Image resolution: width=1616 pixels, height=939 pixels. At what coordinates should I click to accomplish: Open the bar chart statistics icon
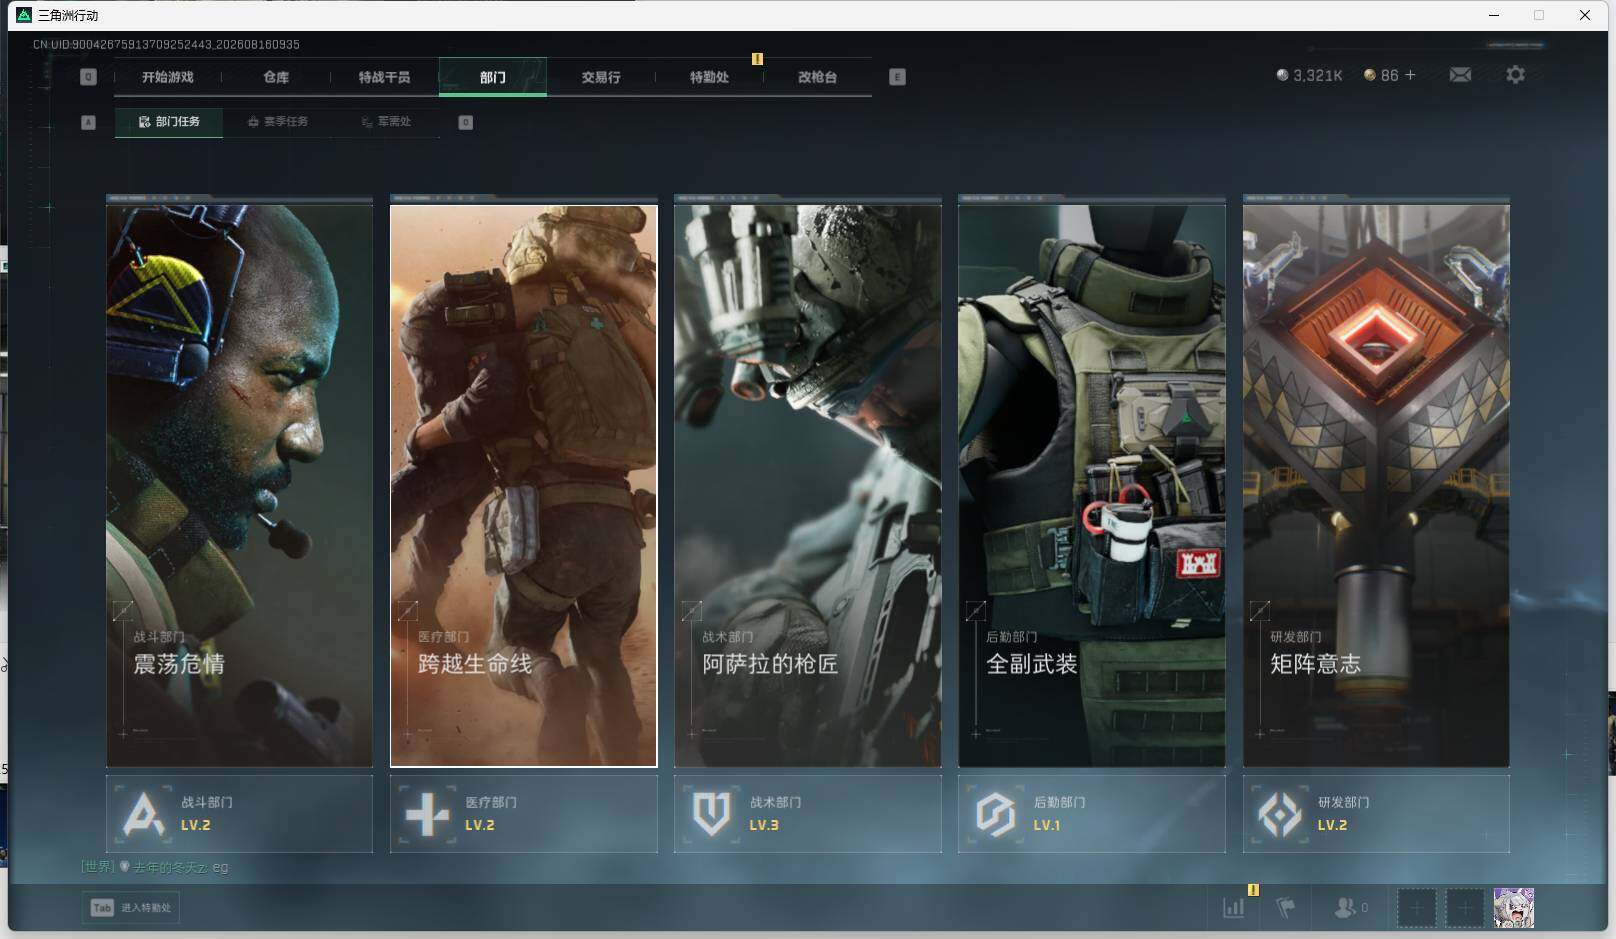pyautogui.click(x=1234, y=908)
